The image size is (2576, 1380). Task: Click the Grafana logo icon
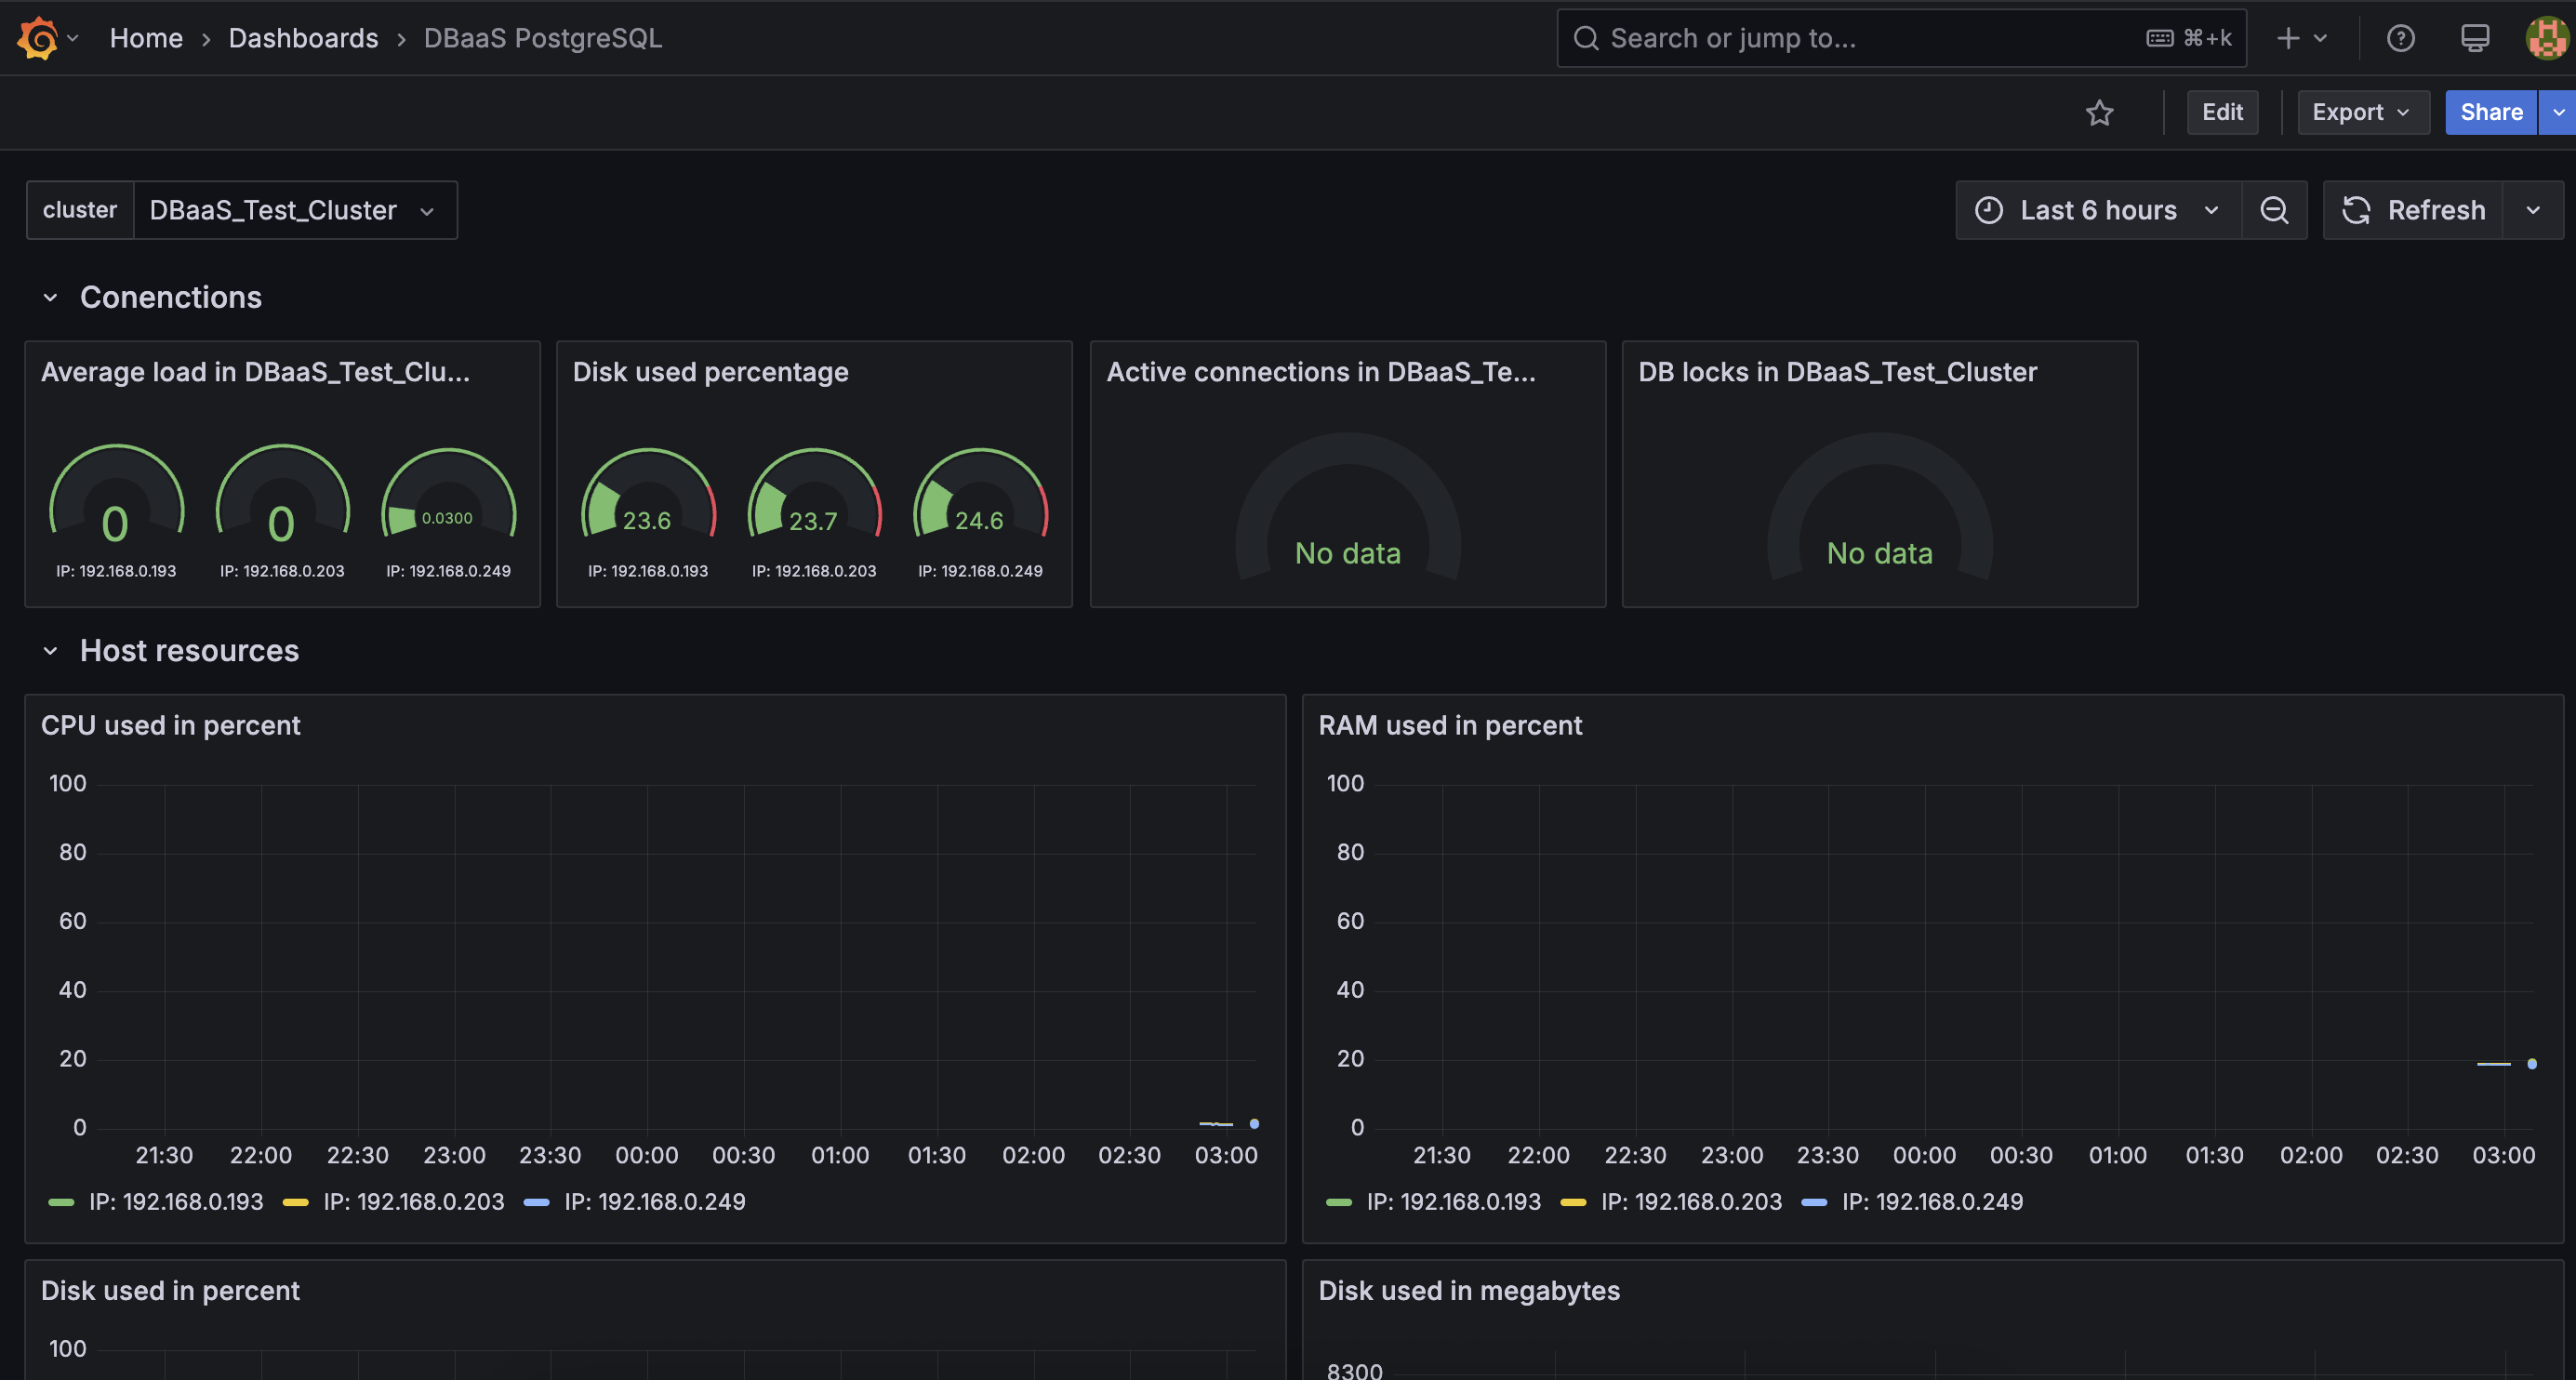(x=37, y=38)
